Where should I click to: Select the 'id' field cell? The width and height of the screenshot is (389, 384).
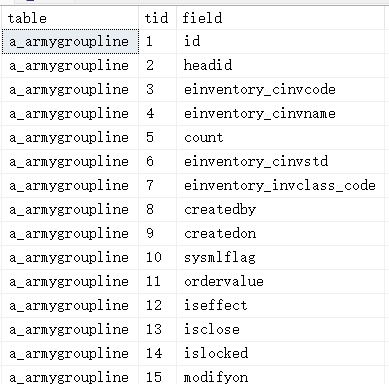pyautogui.click(x=280, y=42)
